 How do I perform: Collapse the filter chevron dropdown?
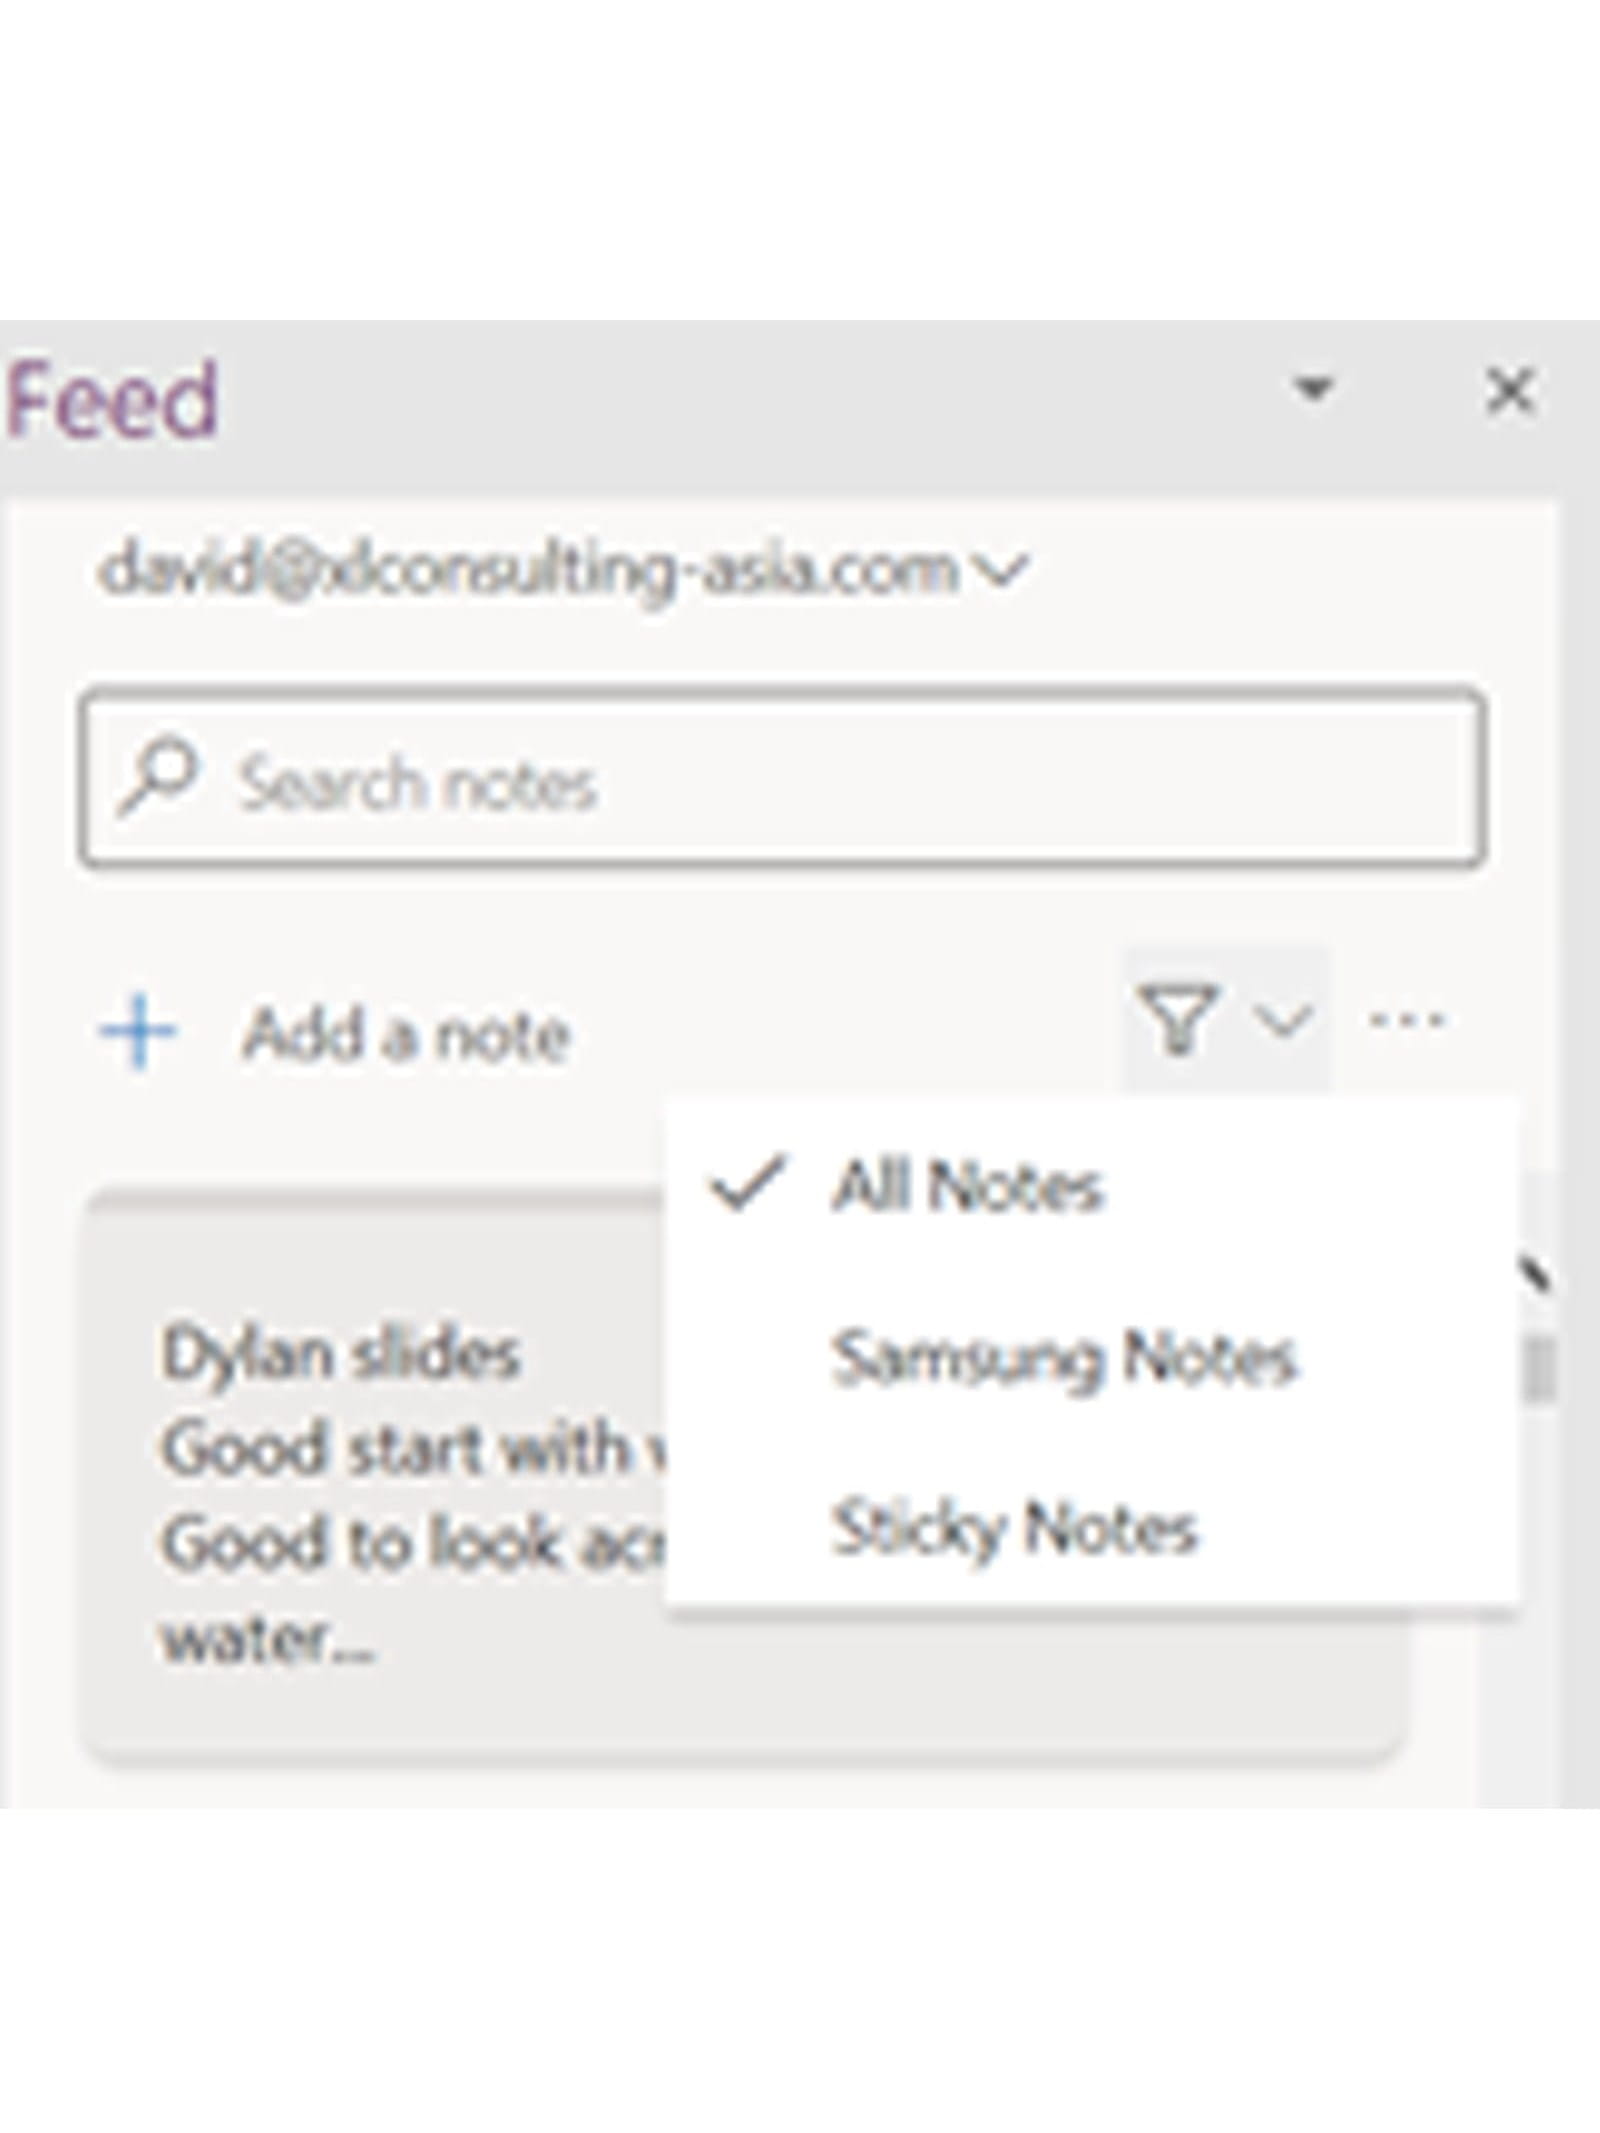(1282, 1022)
